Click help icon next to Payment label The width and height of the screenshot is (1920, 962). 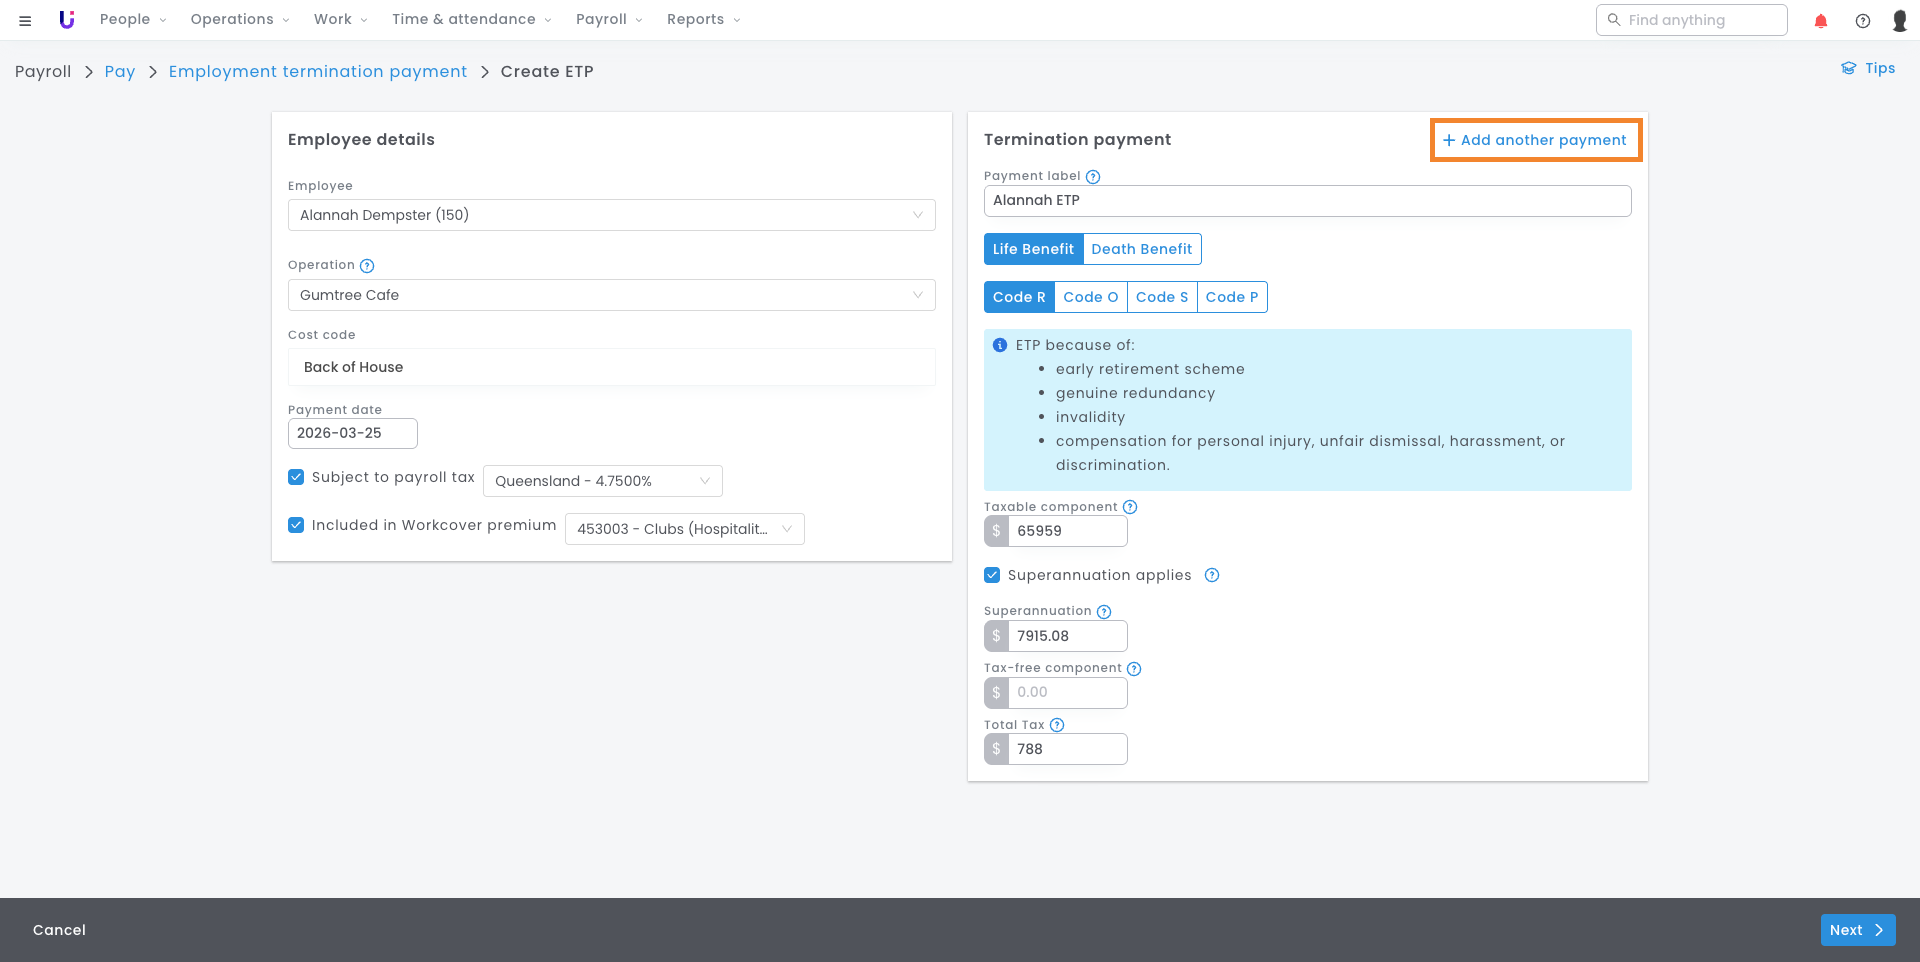1093,177
